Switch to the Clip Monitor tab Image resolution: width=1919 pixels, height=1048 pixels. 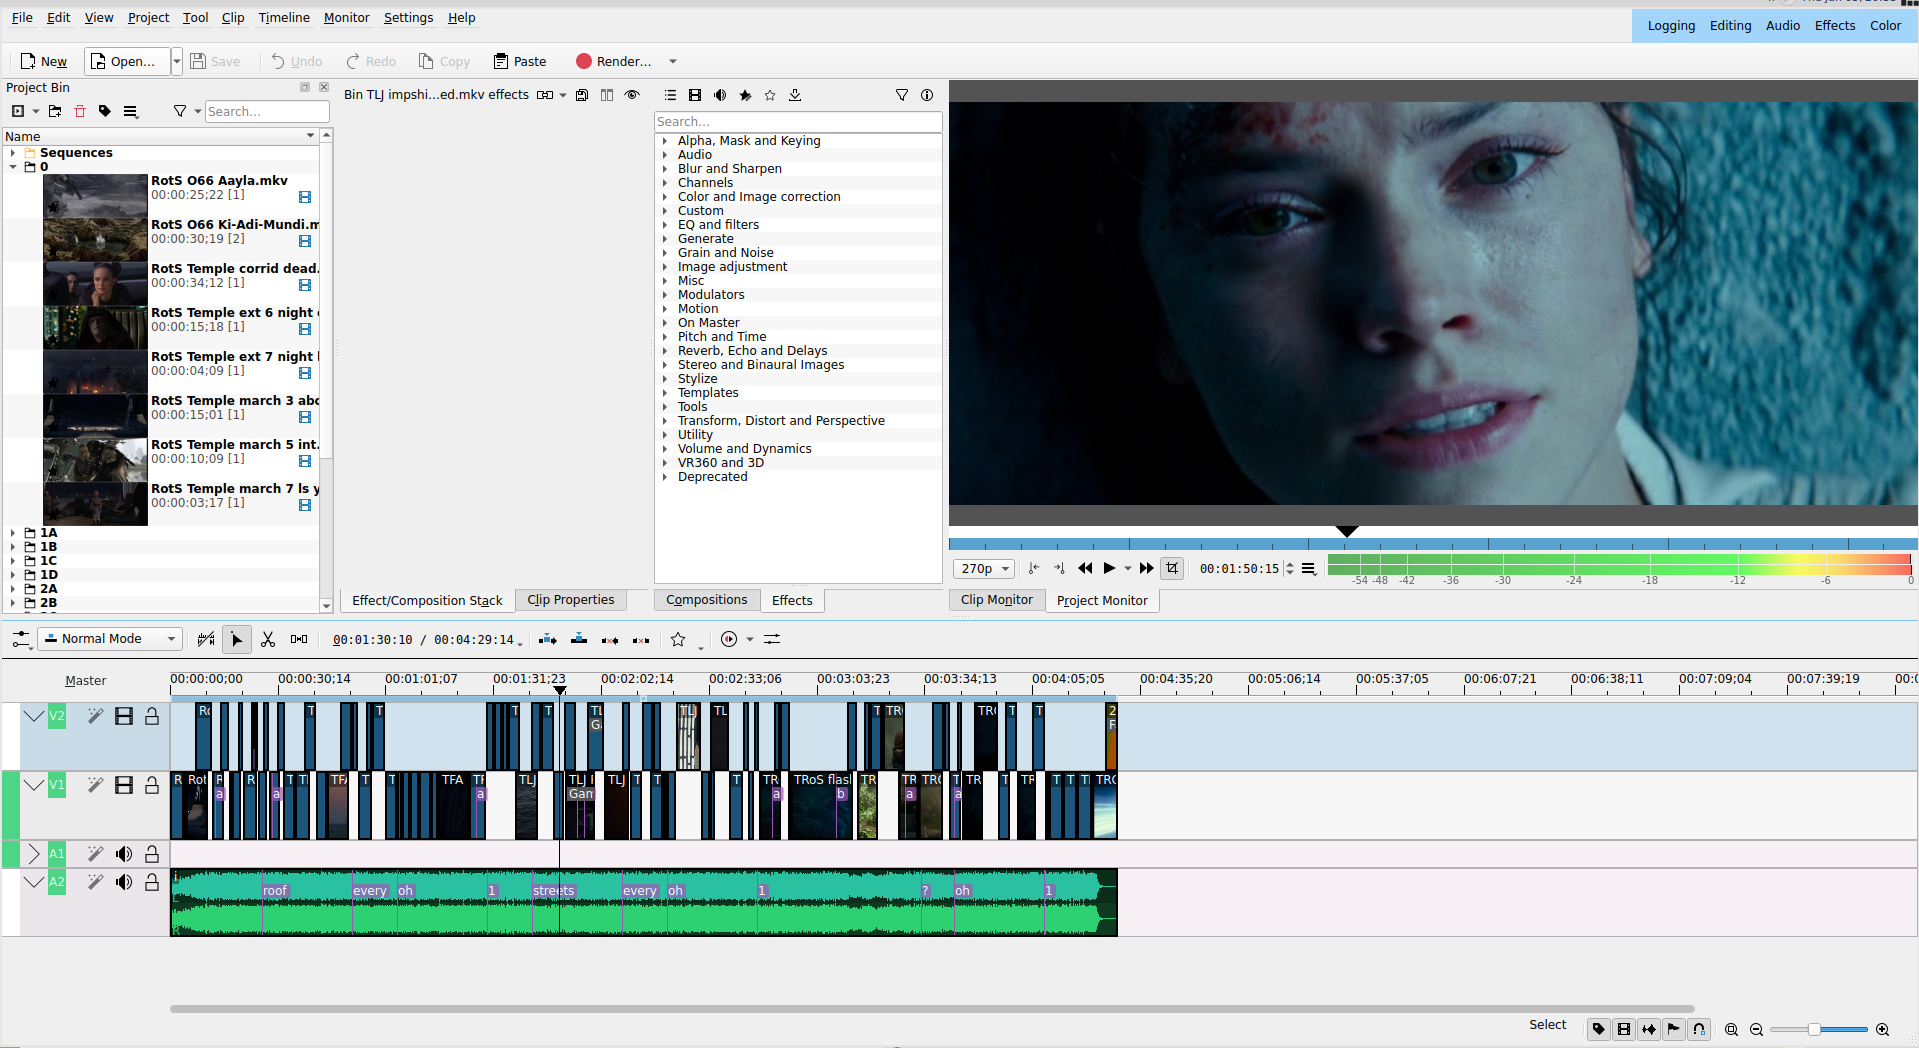[997, 600]
